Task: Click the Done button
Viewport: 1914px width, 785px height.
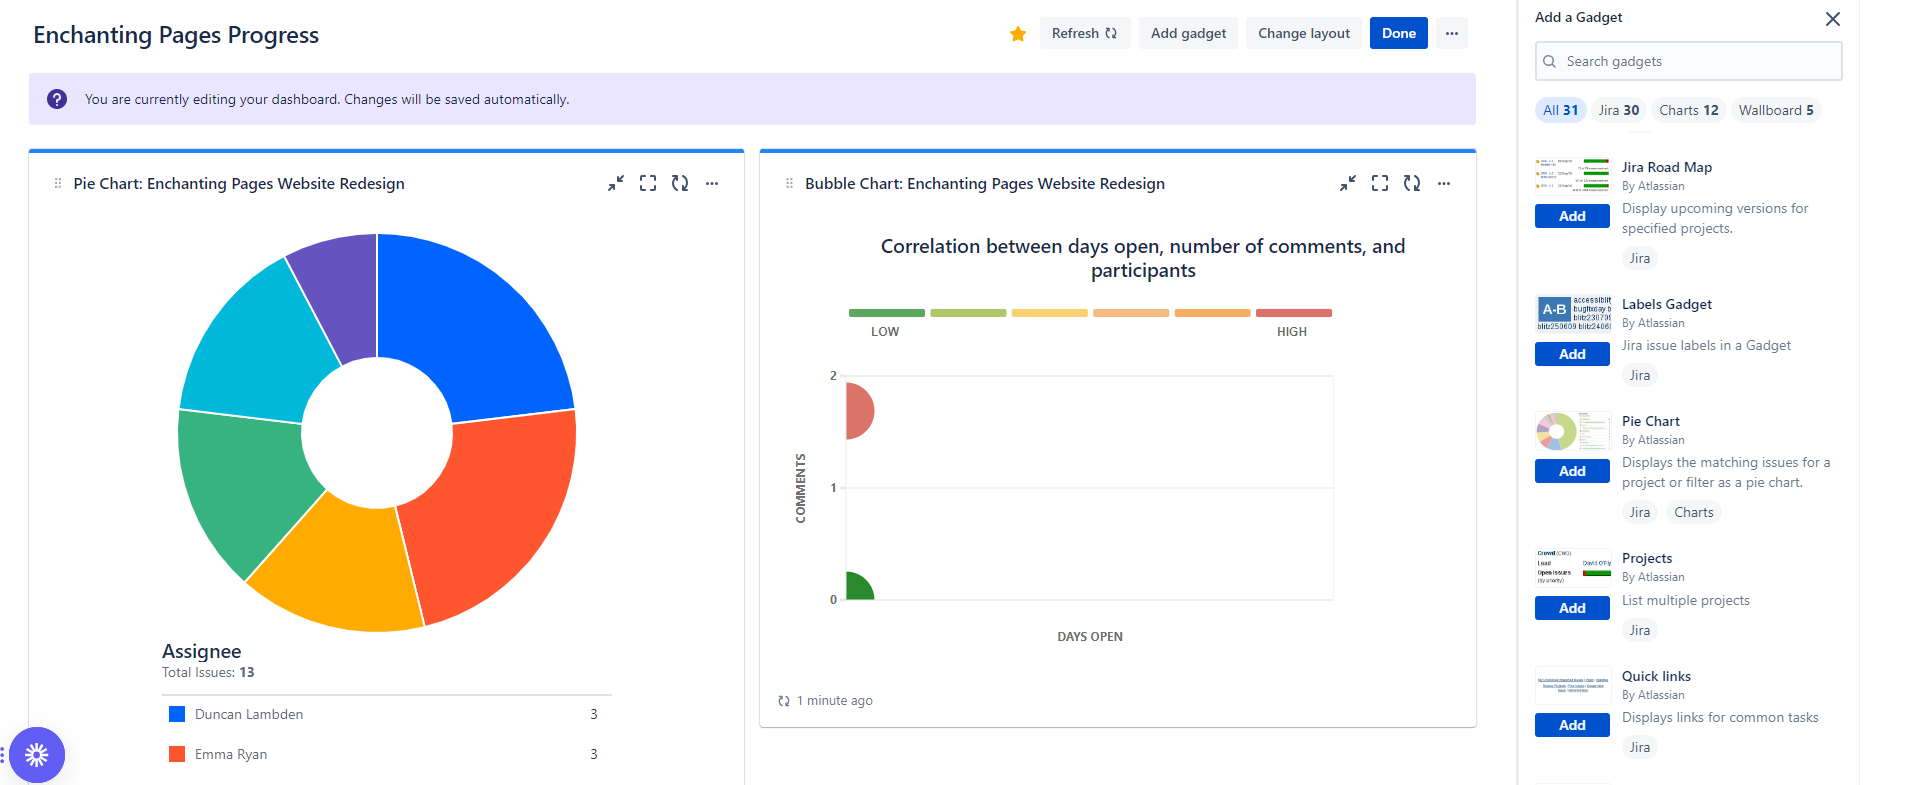Action: click(1398, 33)
